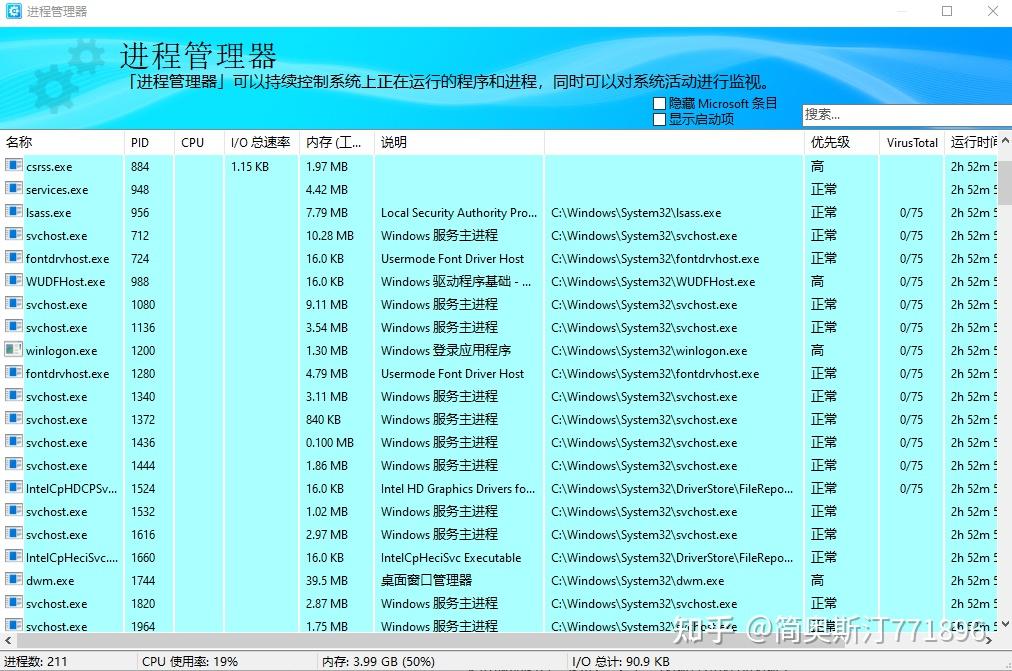The width and height of the screenshot is (1012, 671).
Task: Click vertical scrollbar up arrow
Action: pyautogui.click(x=1006, y=140)
